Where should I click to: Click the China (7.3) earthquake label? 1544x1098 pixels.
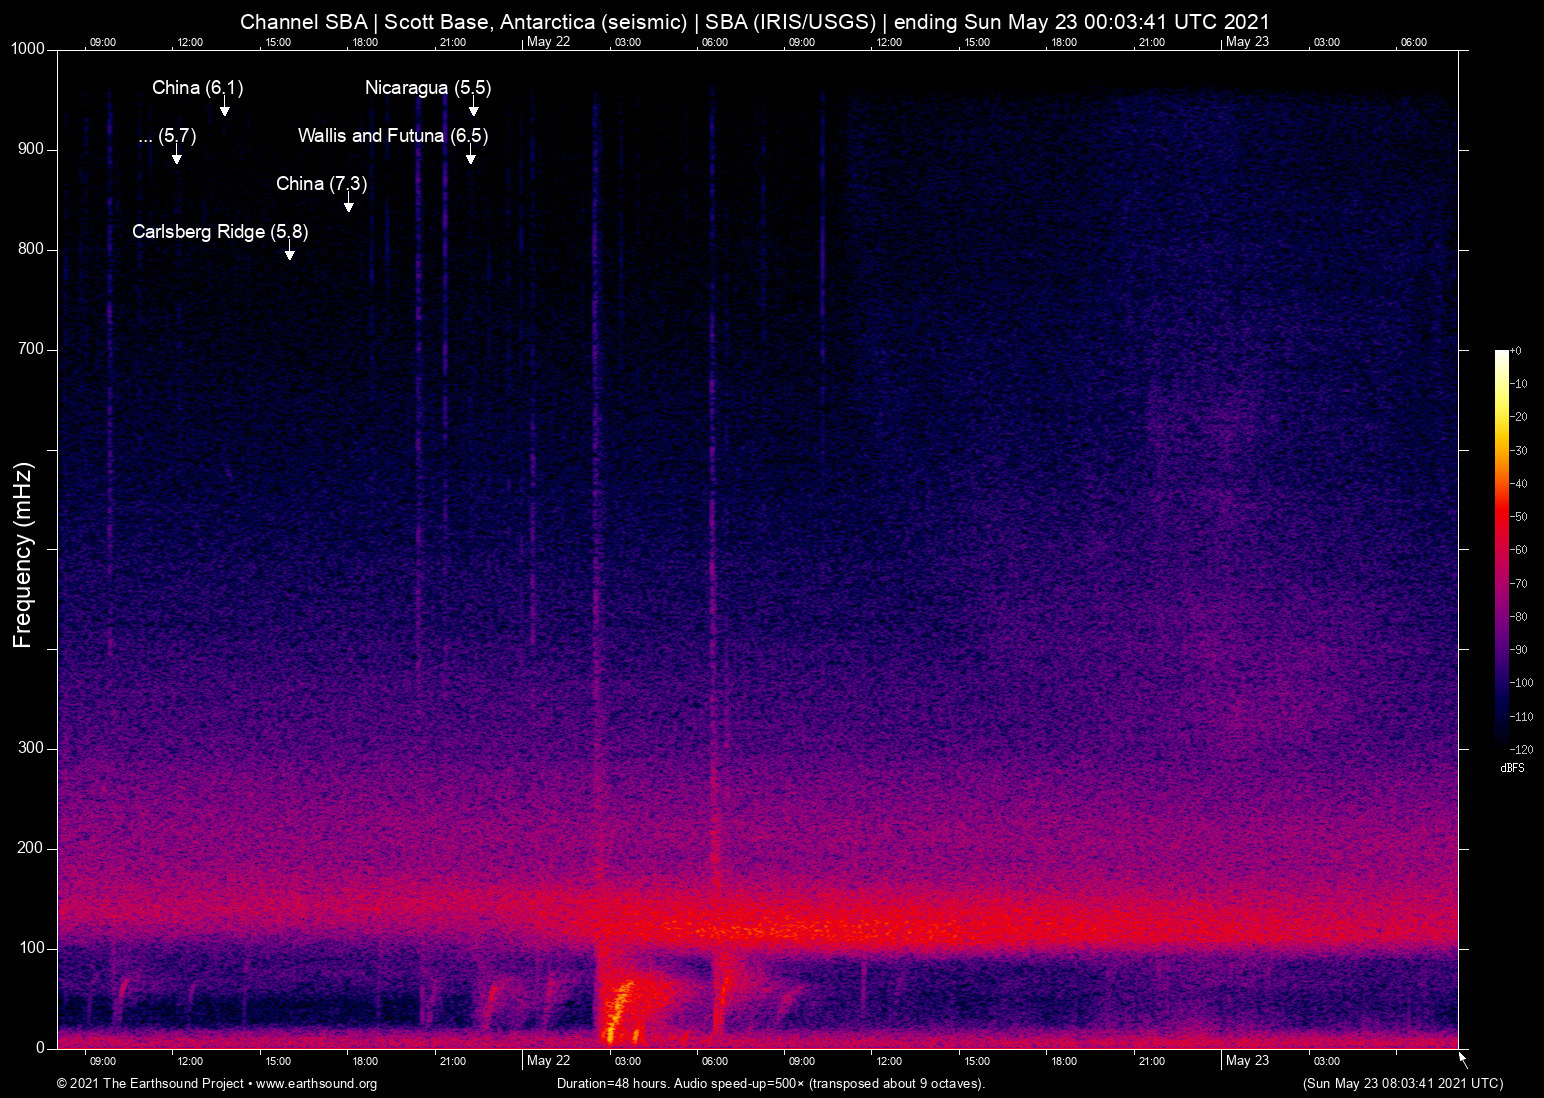pyautogui.click(x=321, y=184)
